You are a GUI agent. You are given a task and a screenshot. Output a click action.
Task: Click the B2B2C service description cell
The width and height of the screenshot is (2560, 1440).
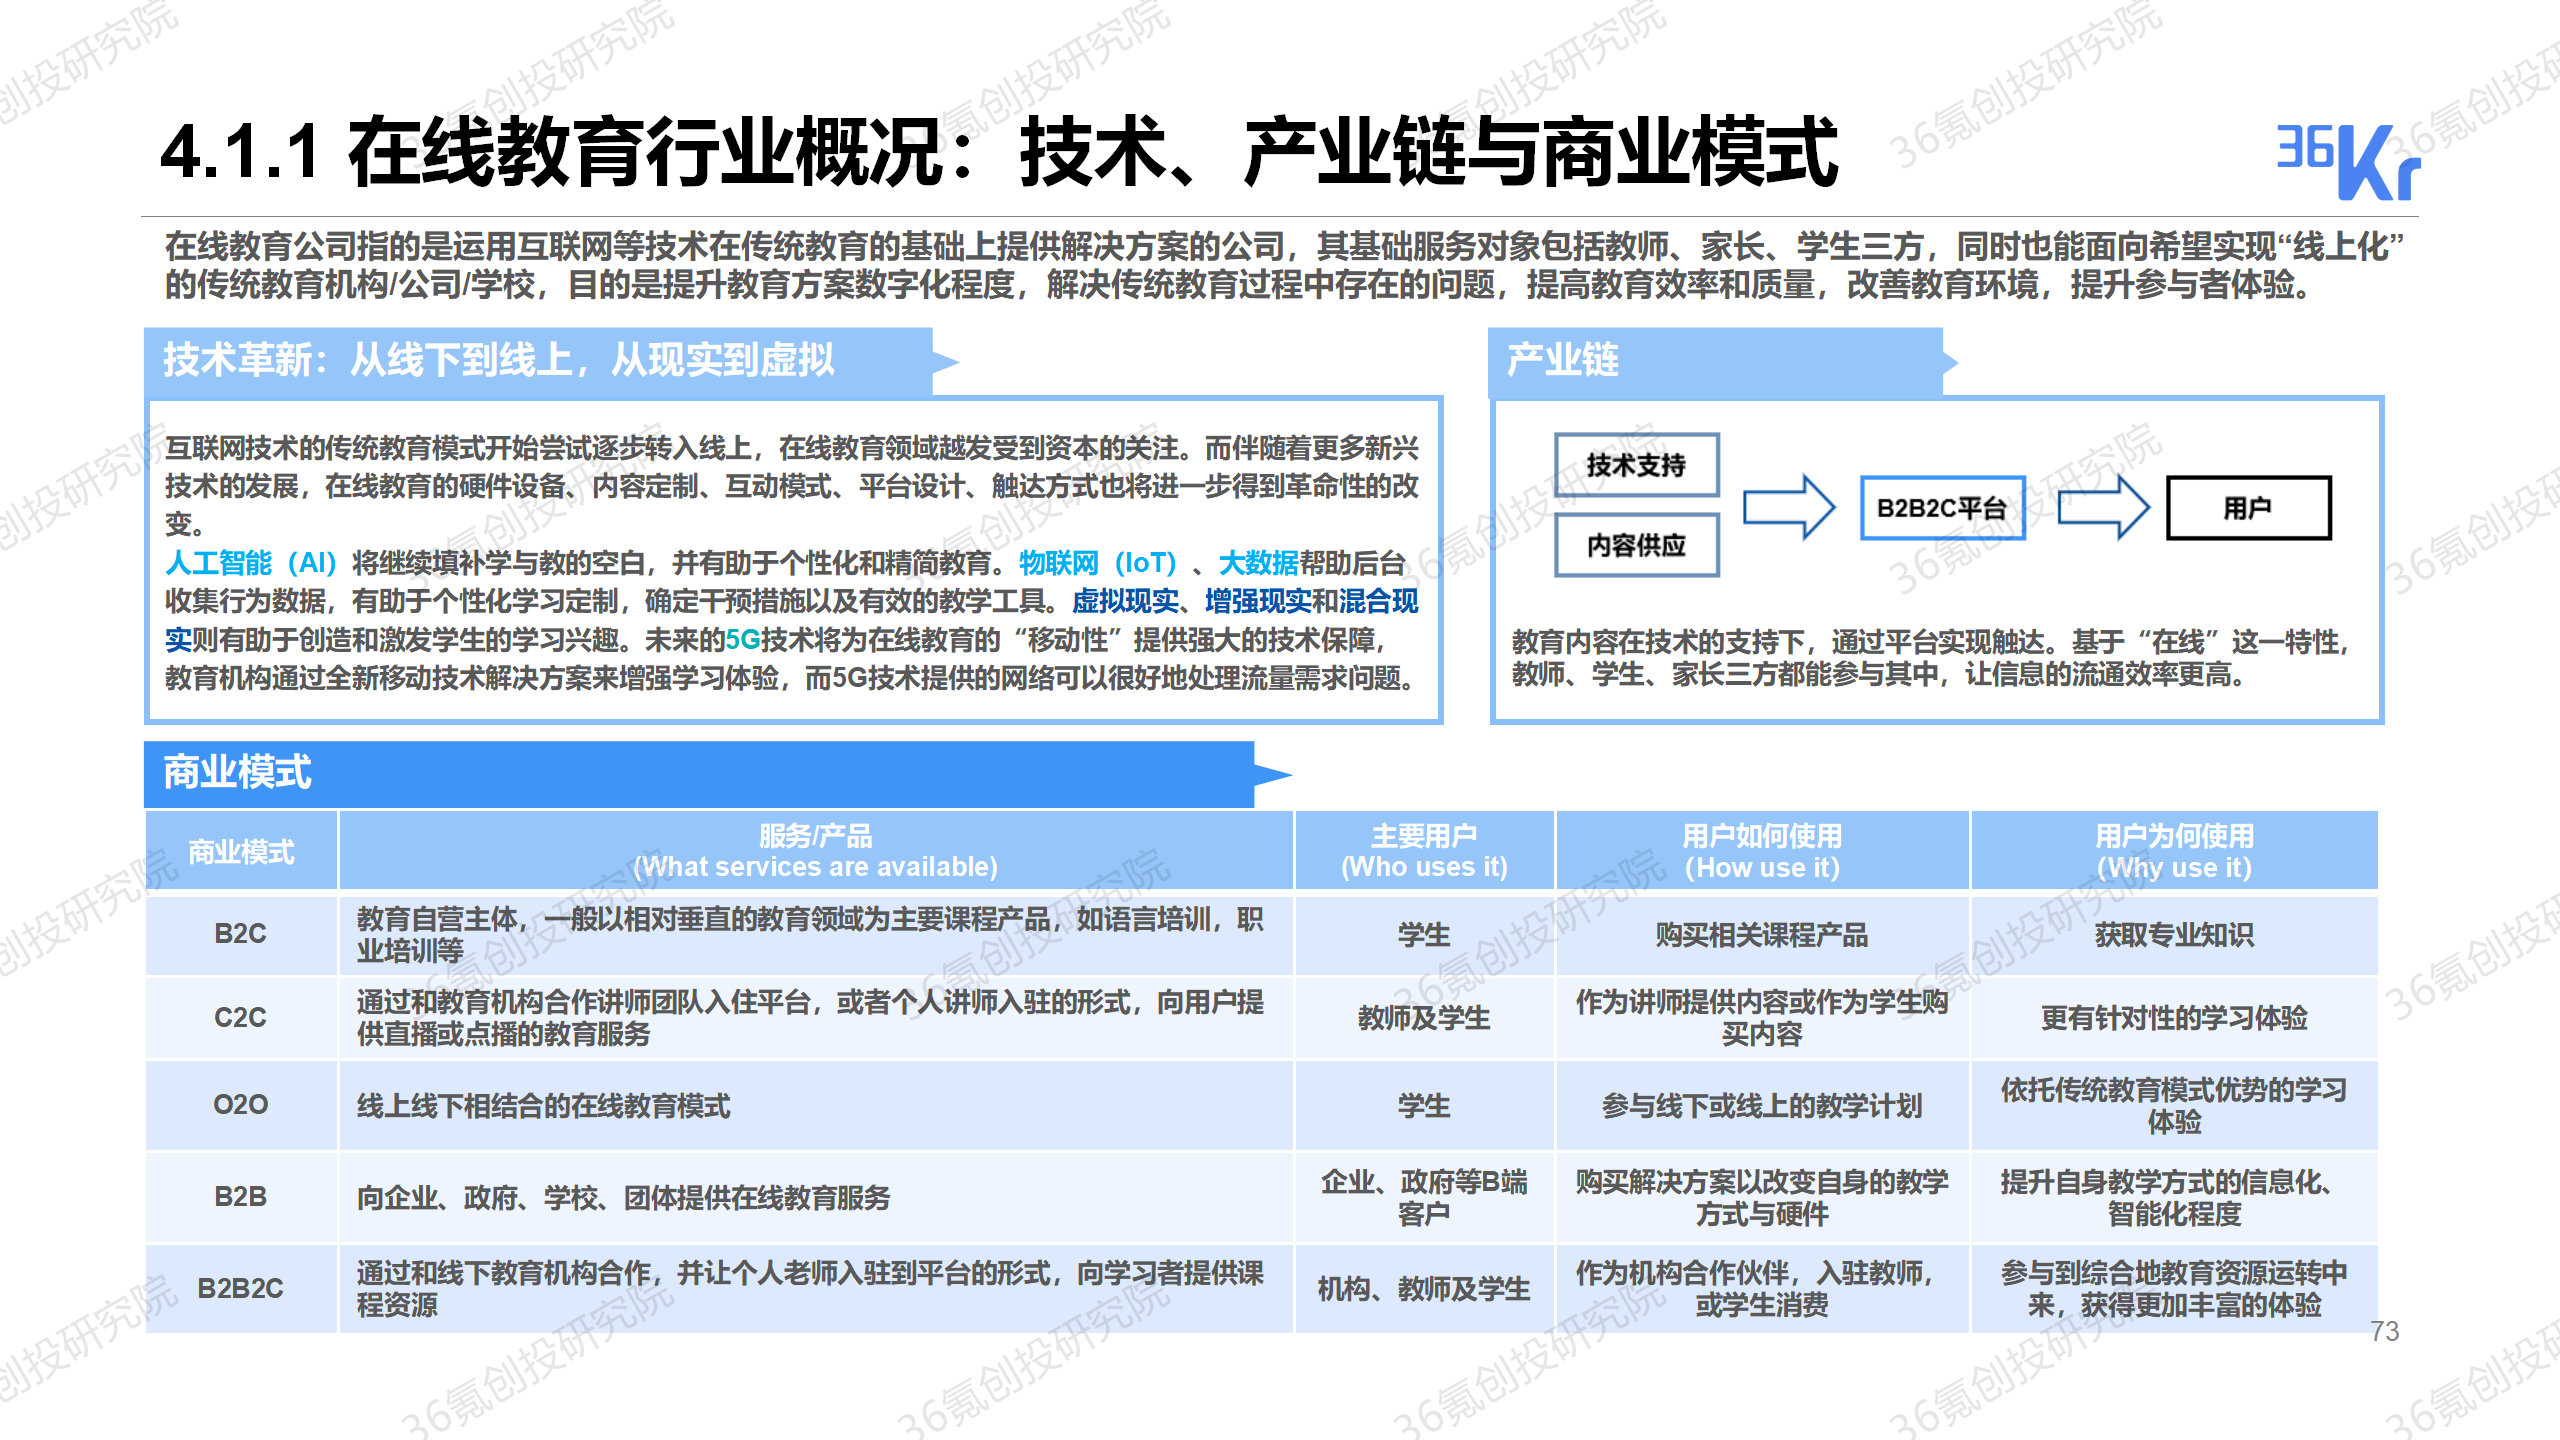click(816, 1288)
